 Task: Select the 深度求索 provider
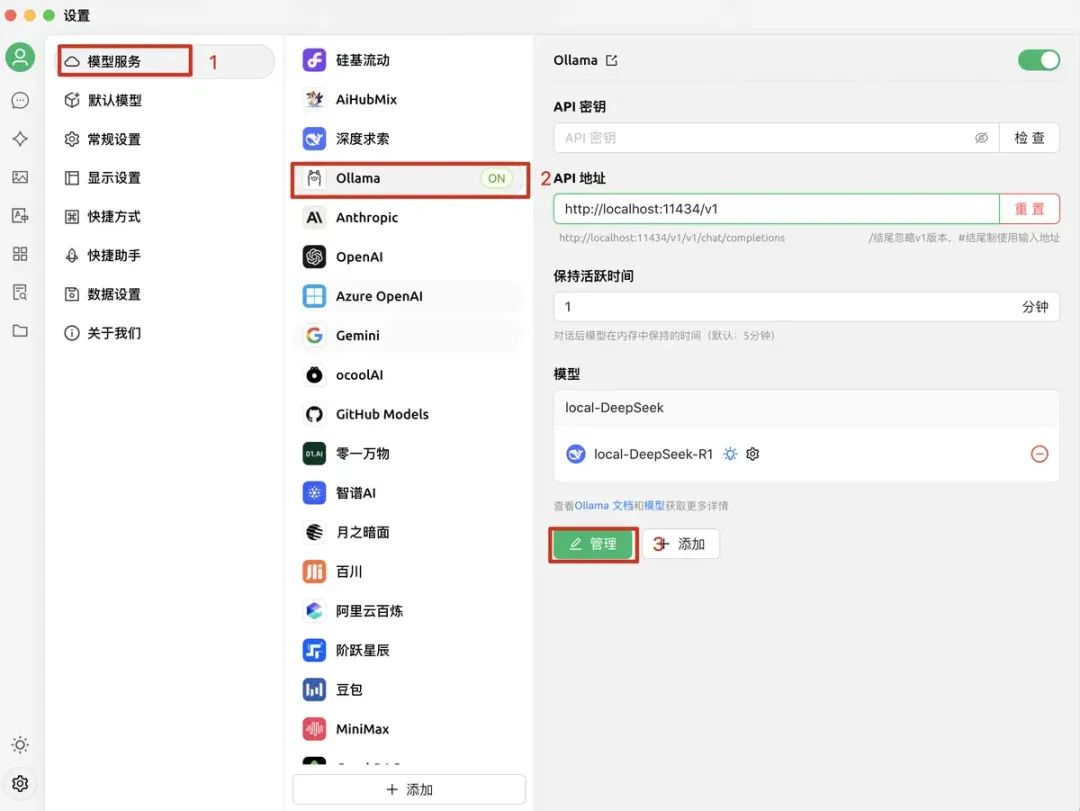click(410, 138)
